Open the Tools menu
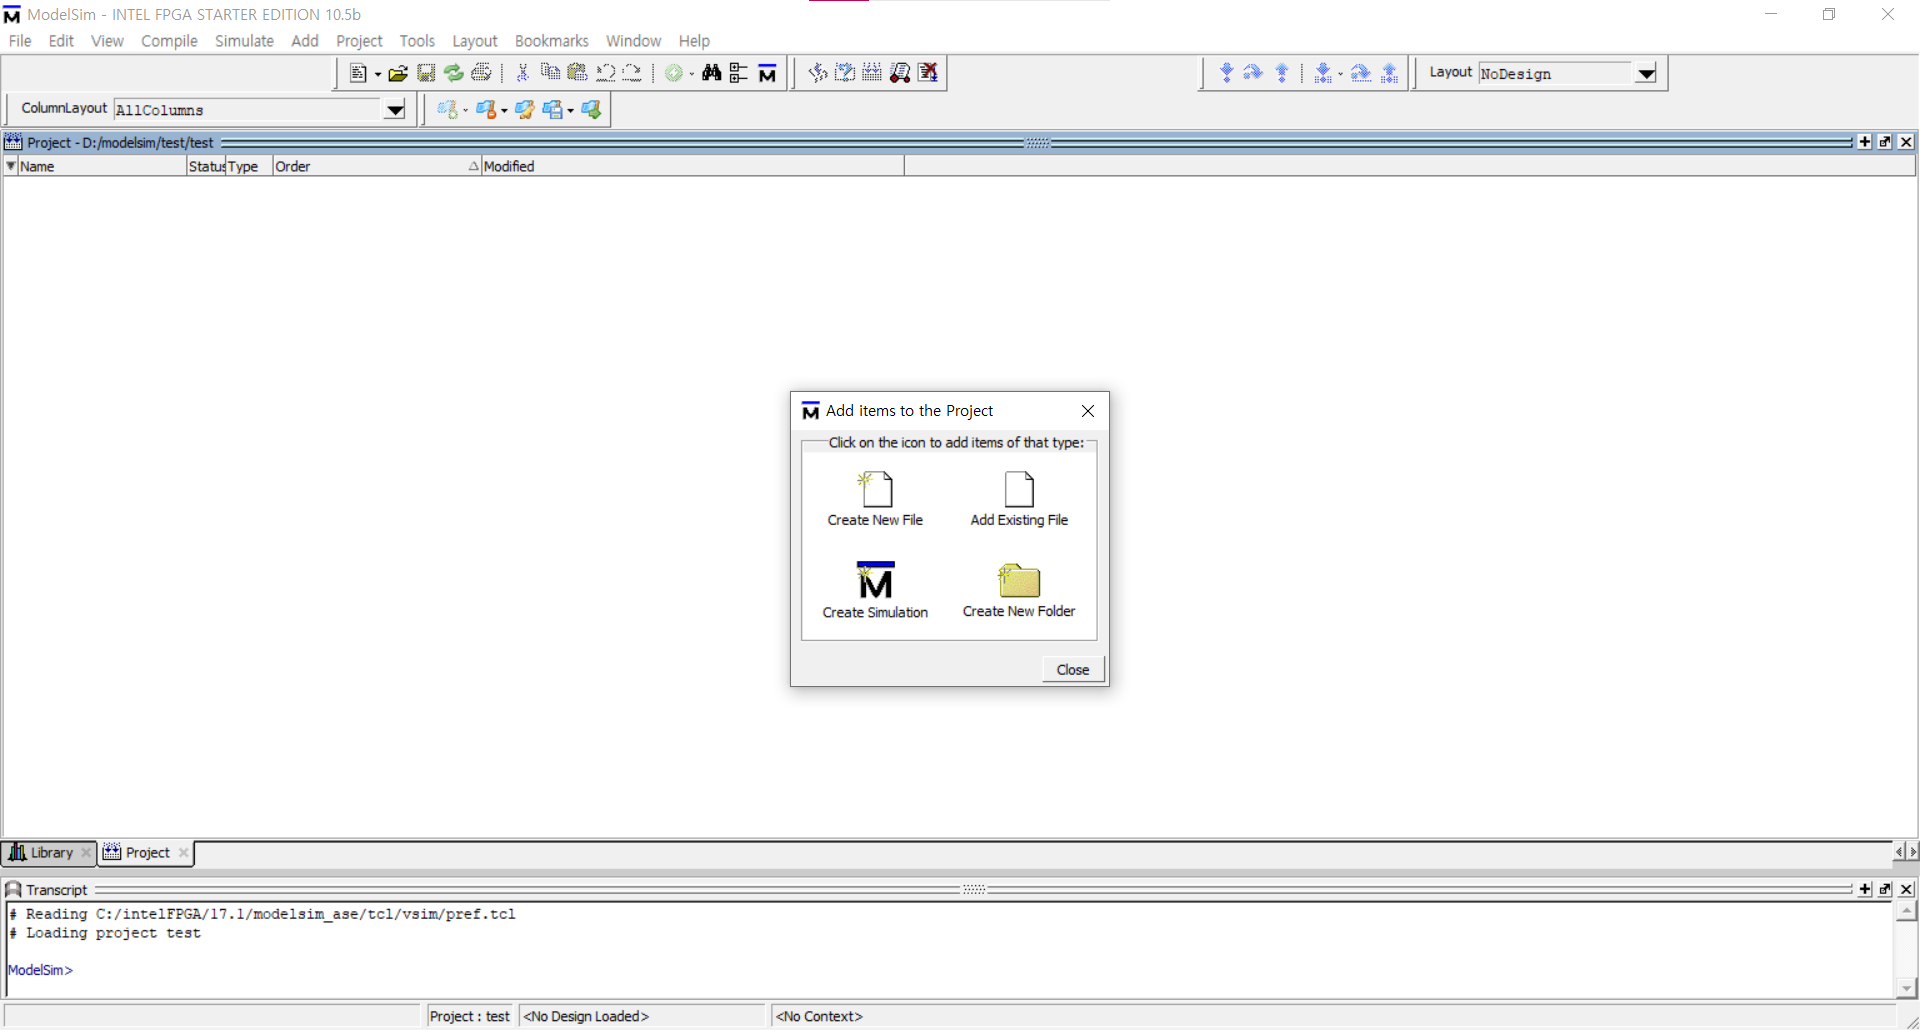This screenshot has height=1030, width=1920. point(417,41)
